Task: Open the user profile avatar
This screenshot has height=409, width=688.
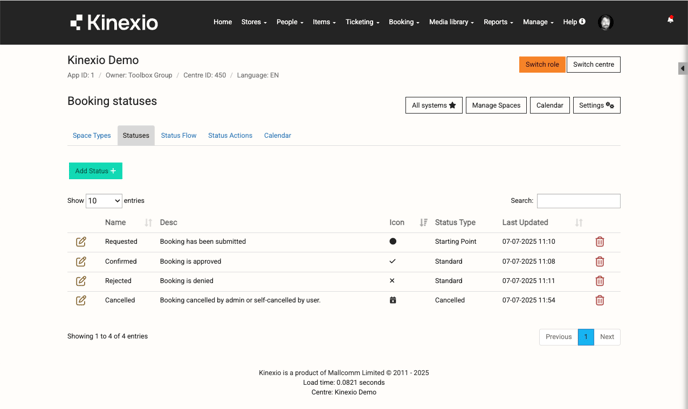Action: (605, 22)
